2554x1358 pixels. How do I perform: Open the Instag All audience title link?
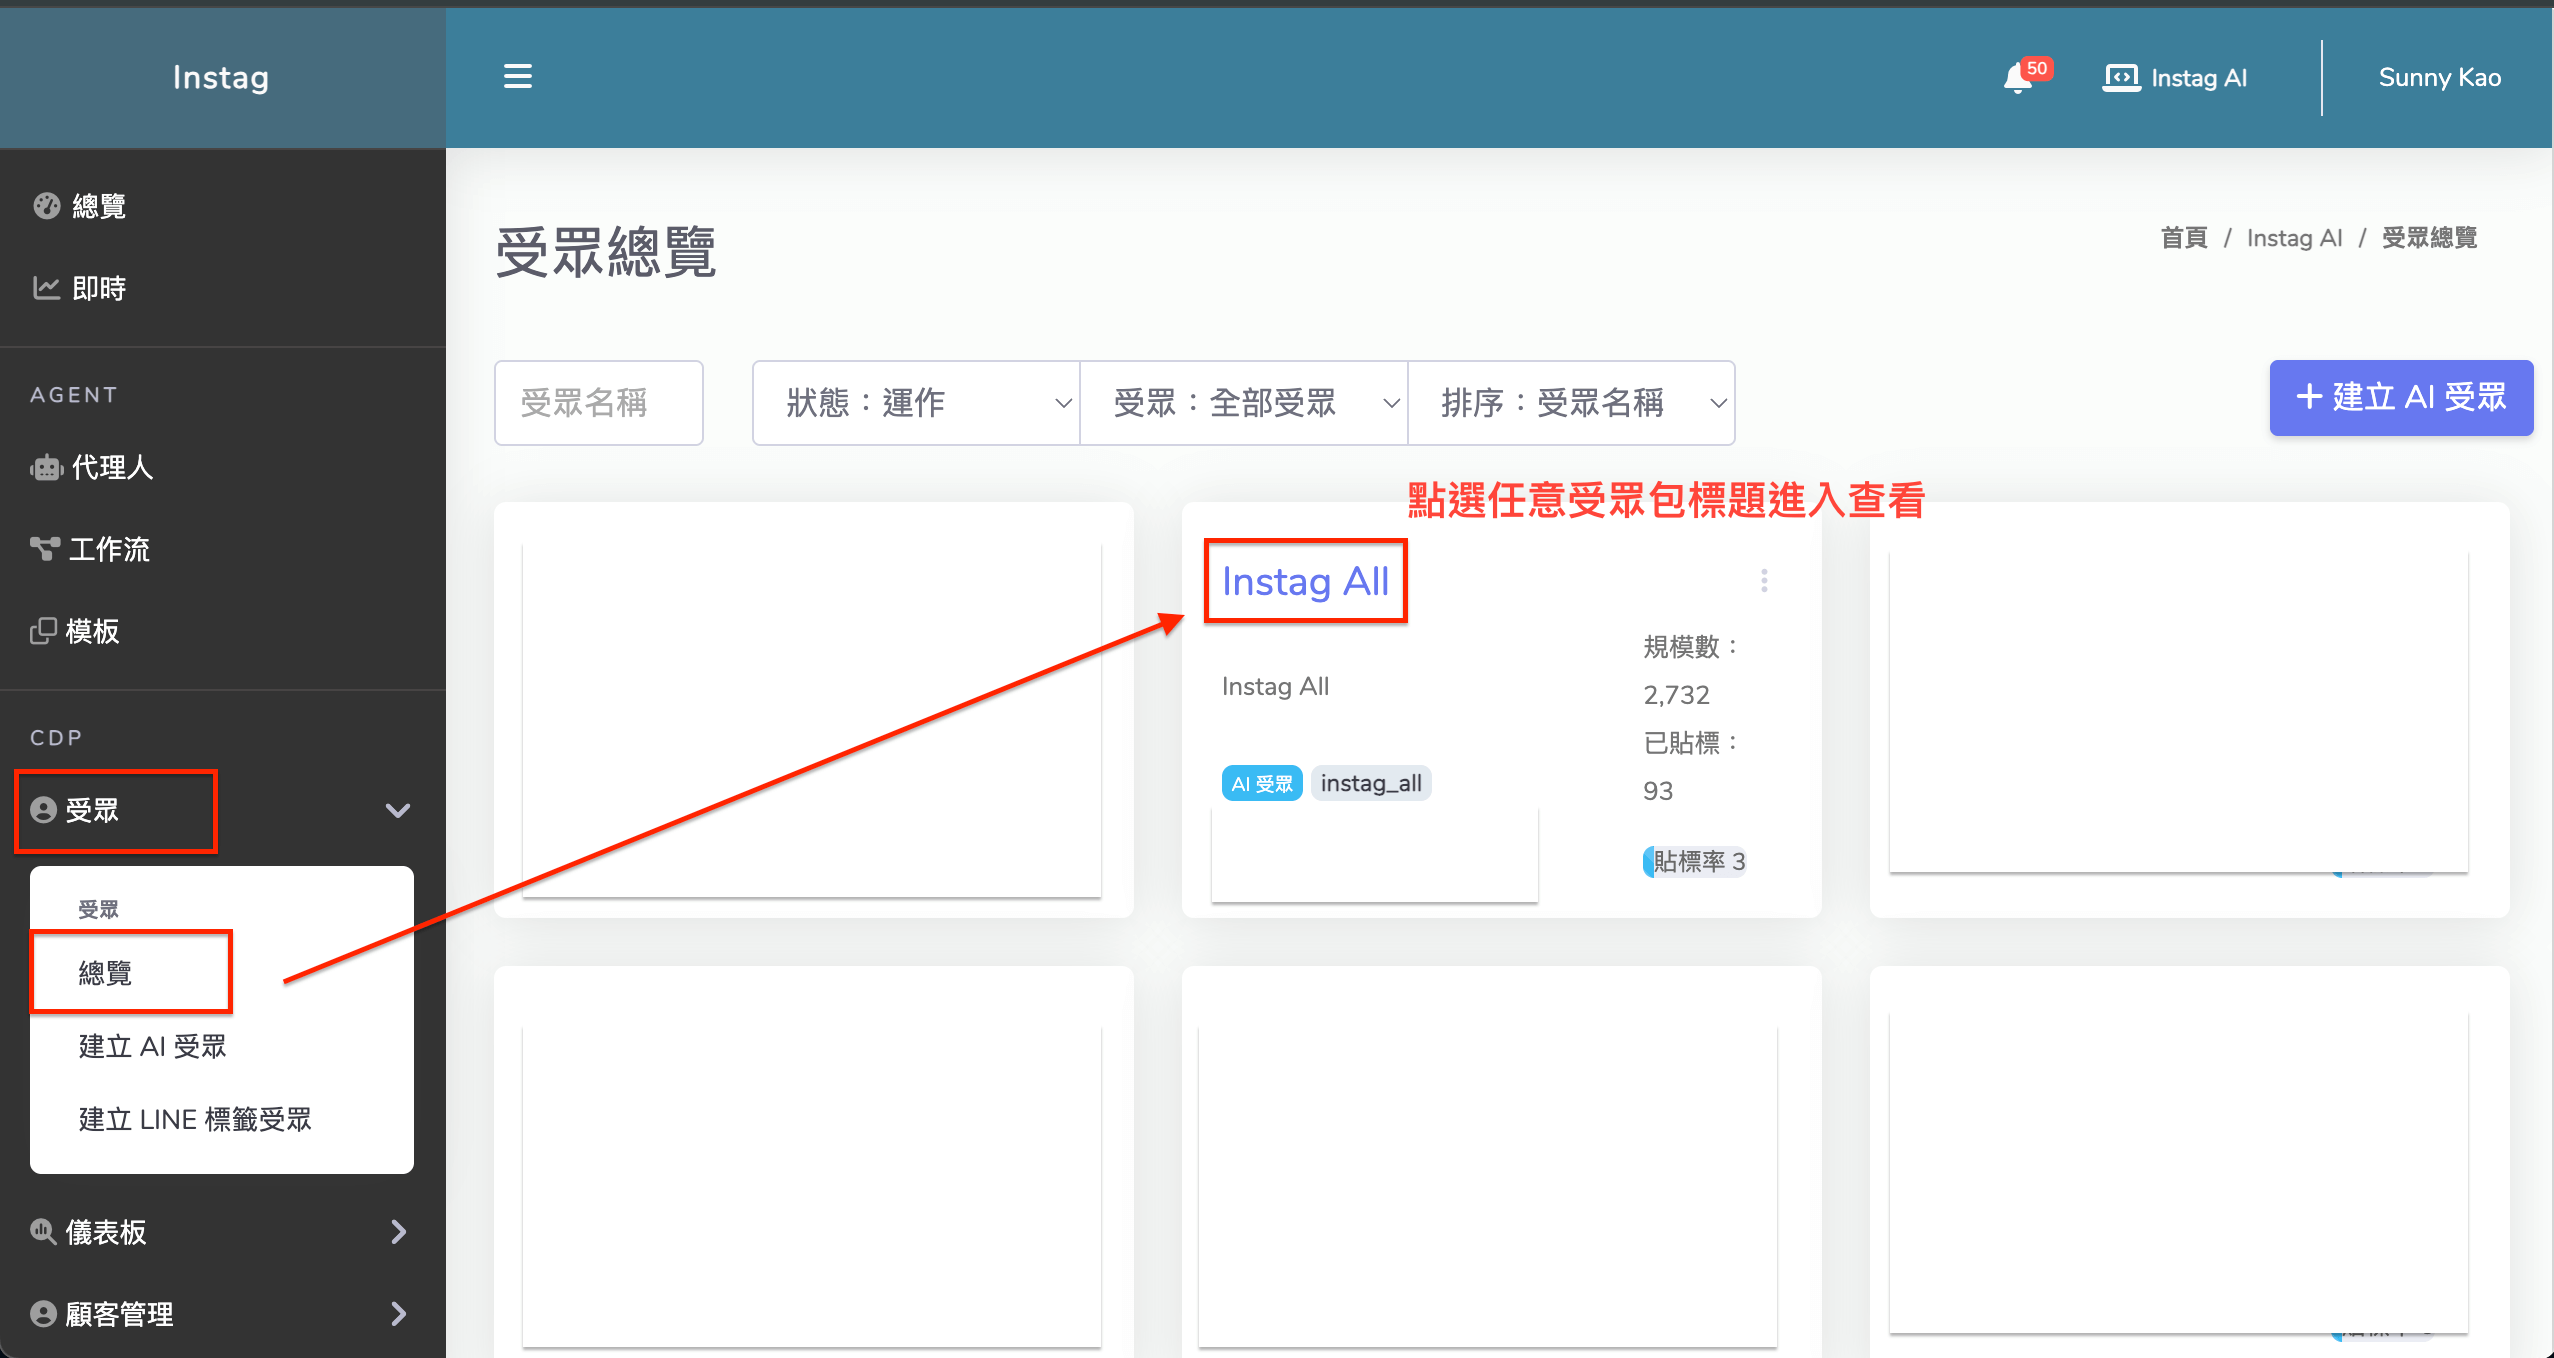(x=1305, y=582)
